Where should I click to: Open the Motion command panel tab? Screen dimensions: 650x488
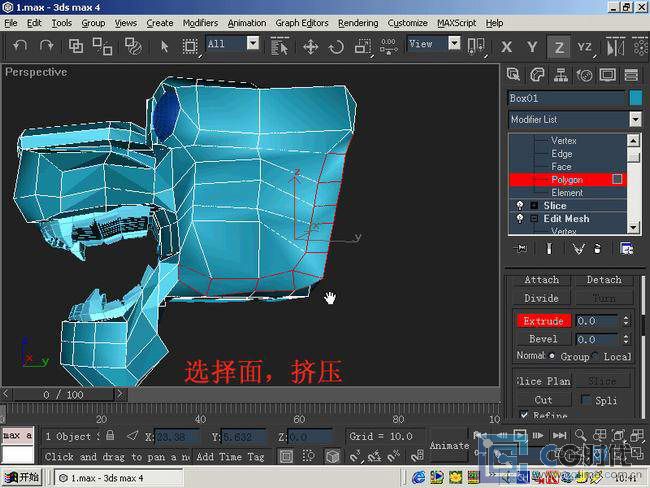[x=585, y=75]
